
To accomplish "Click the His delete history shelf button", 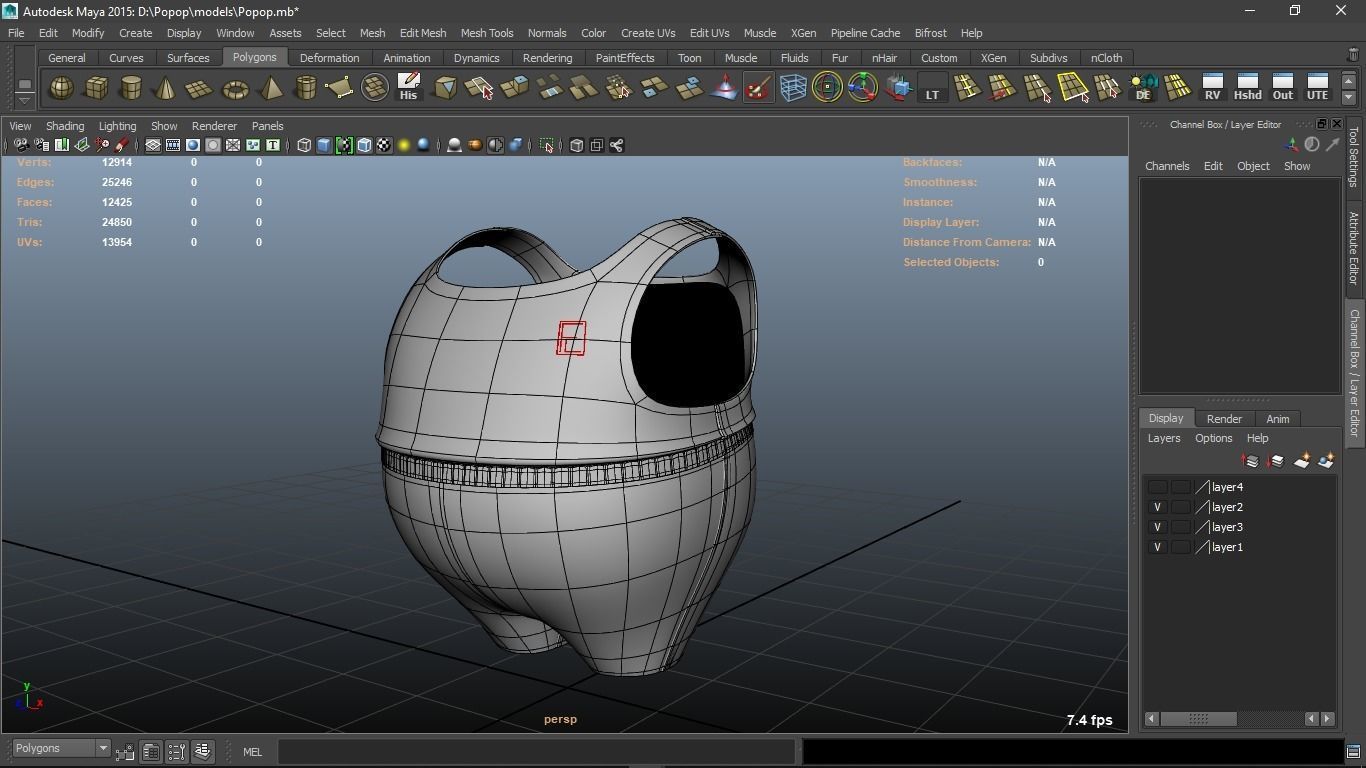I will tap(408, 88).
